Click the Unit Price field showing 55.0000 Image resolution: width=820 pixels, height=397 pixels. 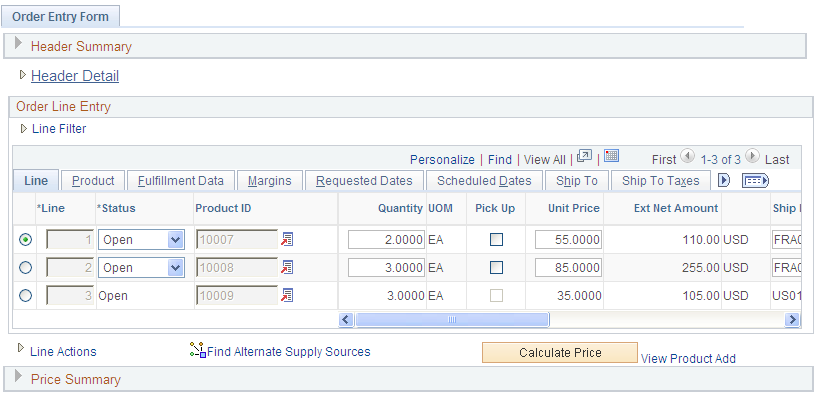(568, 240)
